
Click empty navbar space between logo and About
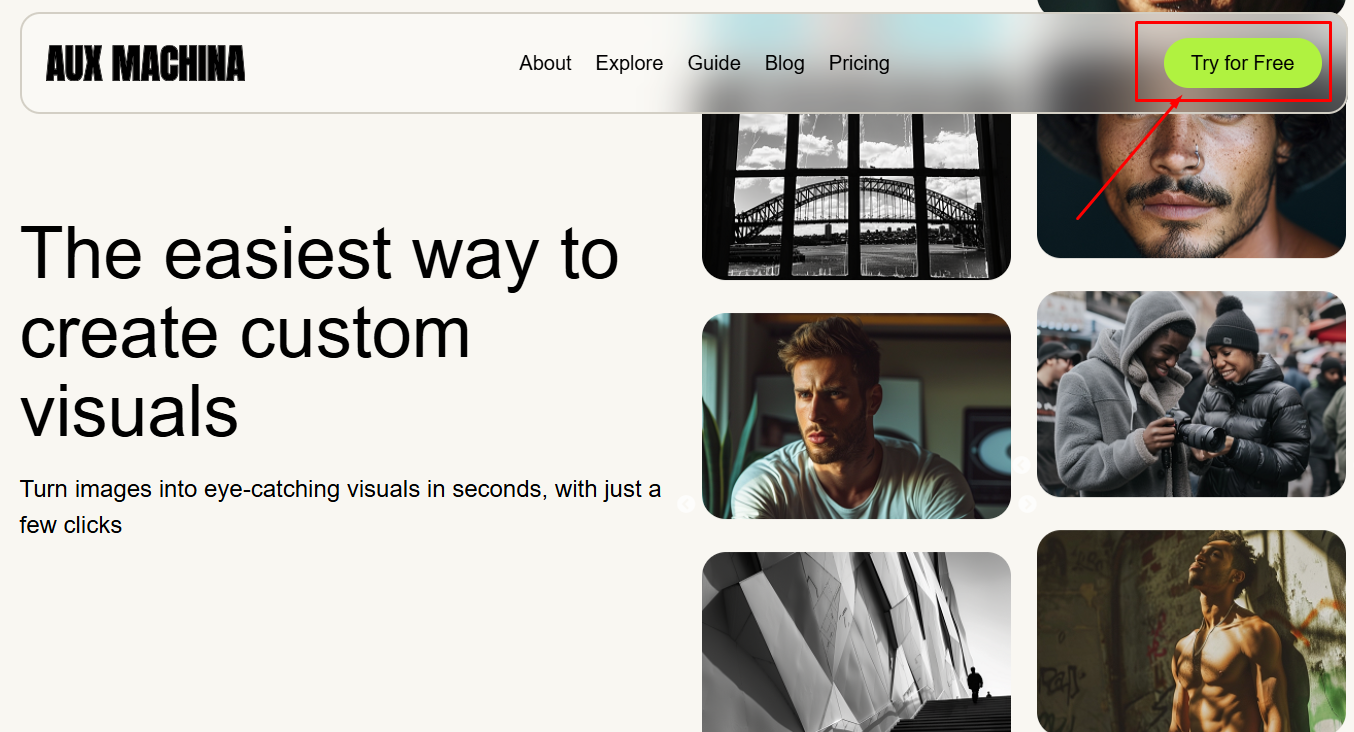(x=380, y=63)
